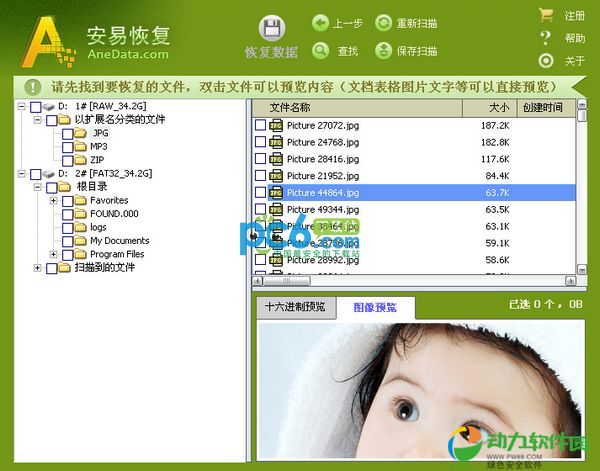Viewport: 600px width, 471px height.
Task: Check the box for Picture 27072.jpg
Action: point(261,125)
